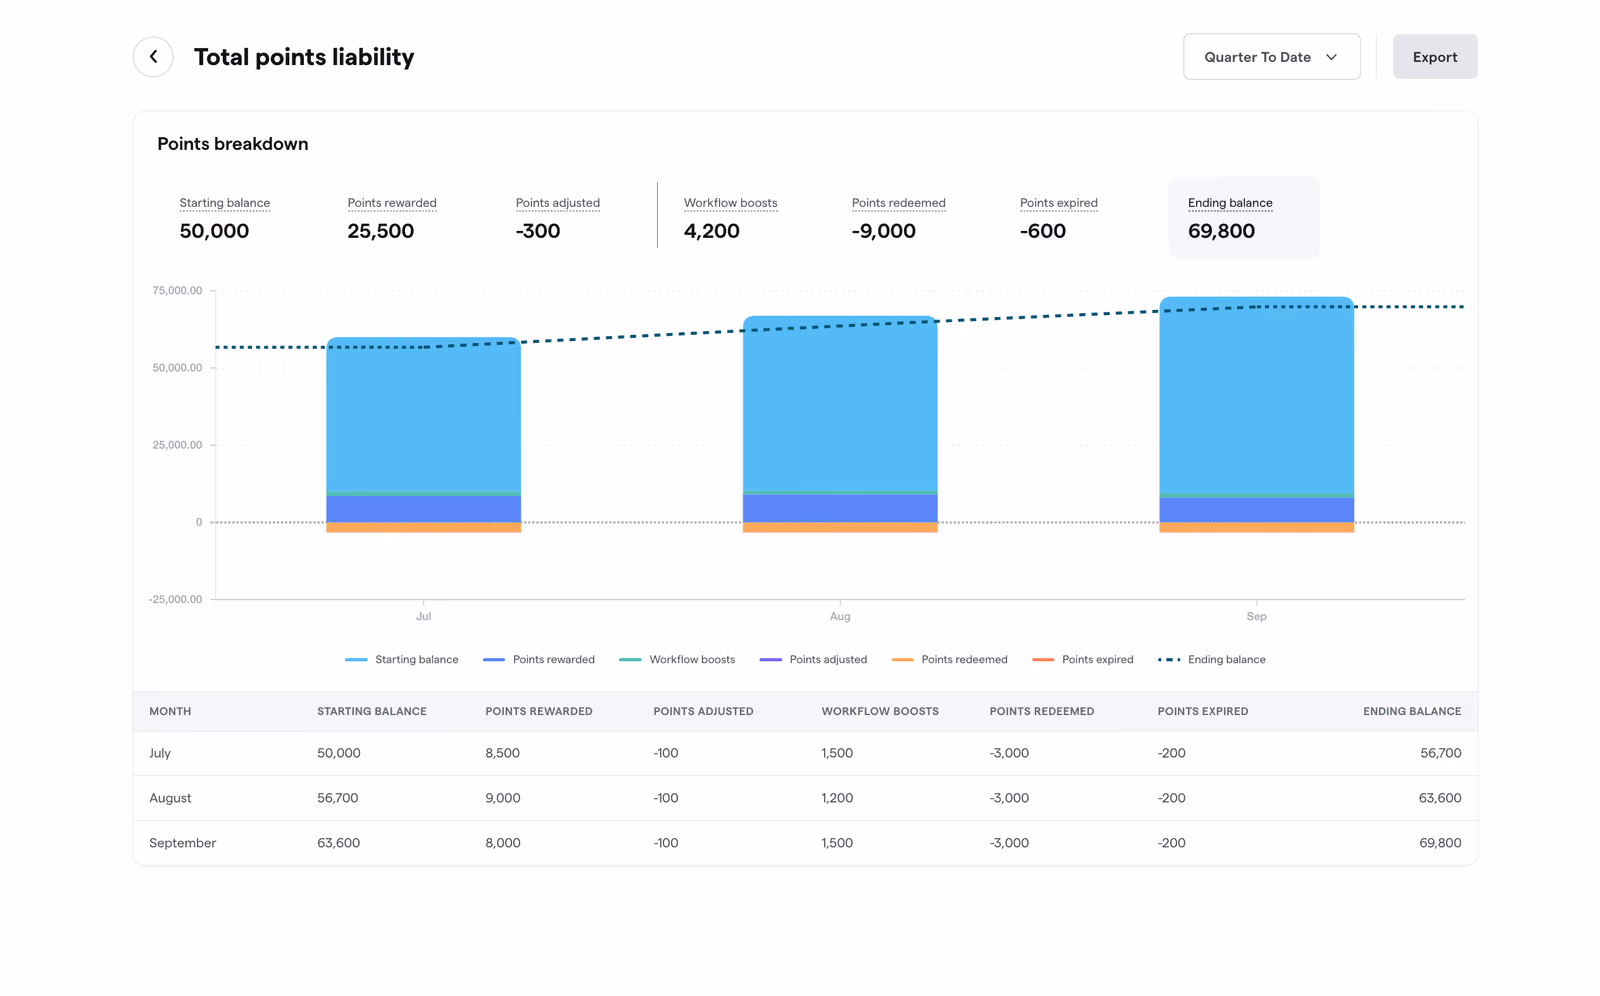This screenshot has width=1600, height=996.
Task: Sort by POINTS ADJUSTED column header
Action: (x=703, y=712)
